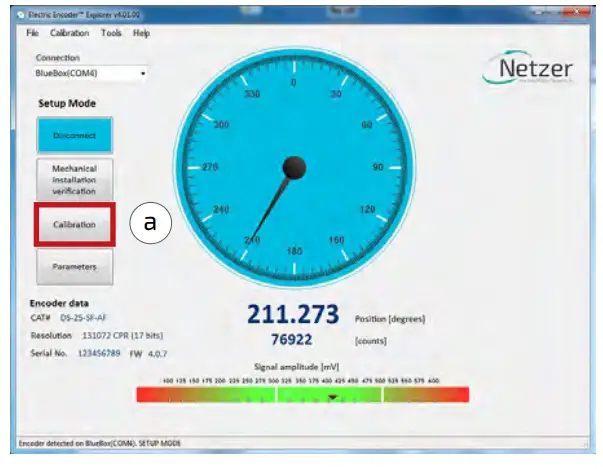Click the [counts] label
The height and width of the screenshot is (469, 603).
(370, 341)
